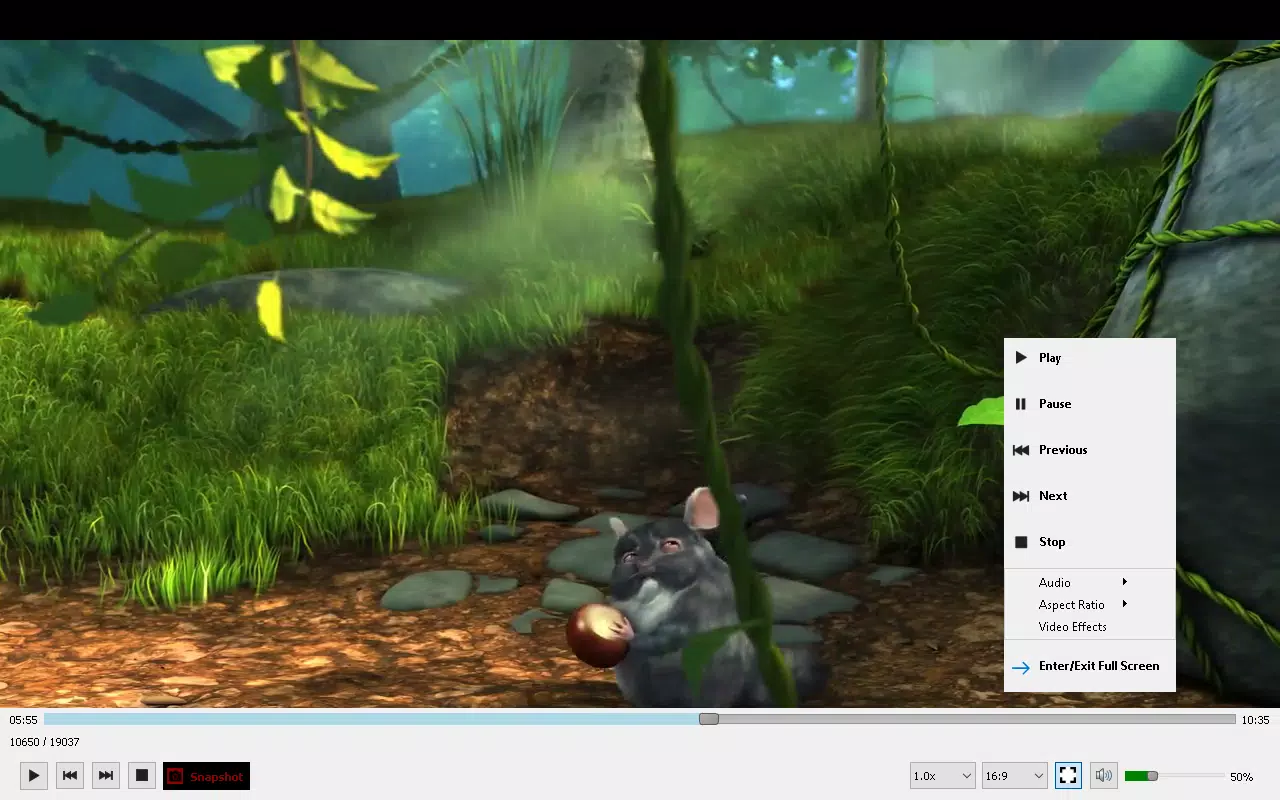Select Next in the context menu

(x=1090, y=496)
